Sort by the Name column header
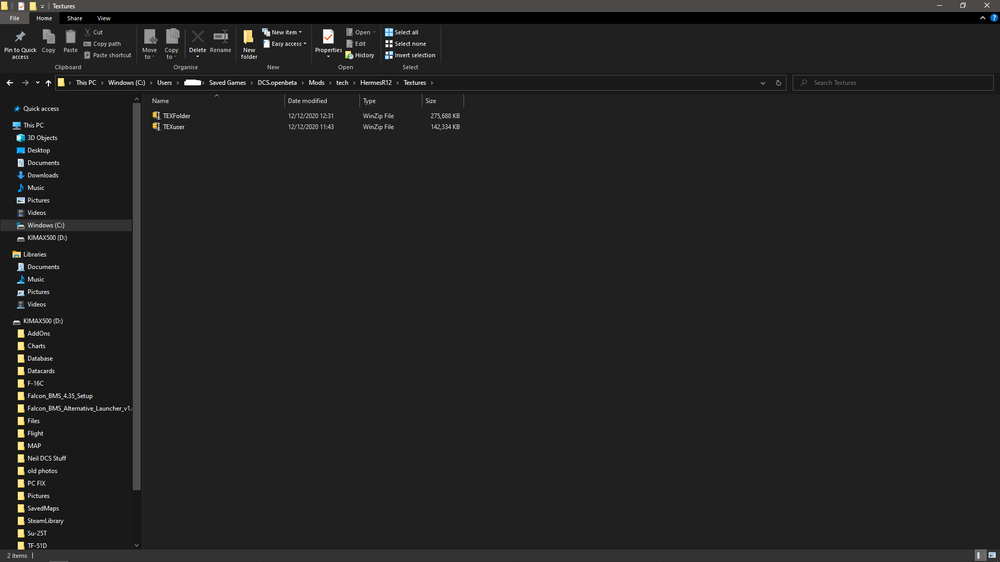 217,101
